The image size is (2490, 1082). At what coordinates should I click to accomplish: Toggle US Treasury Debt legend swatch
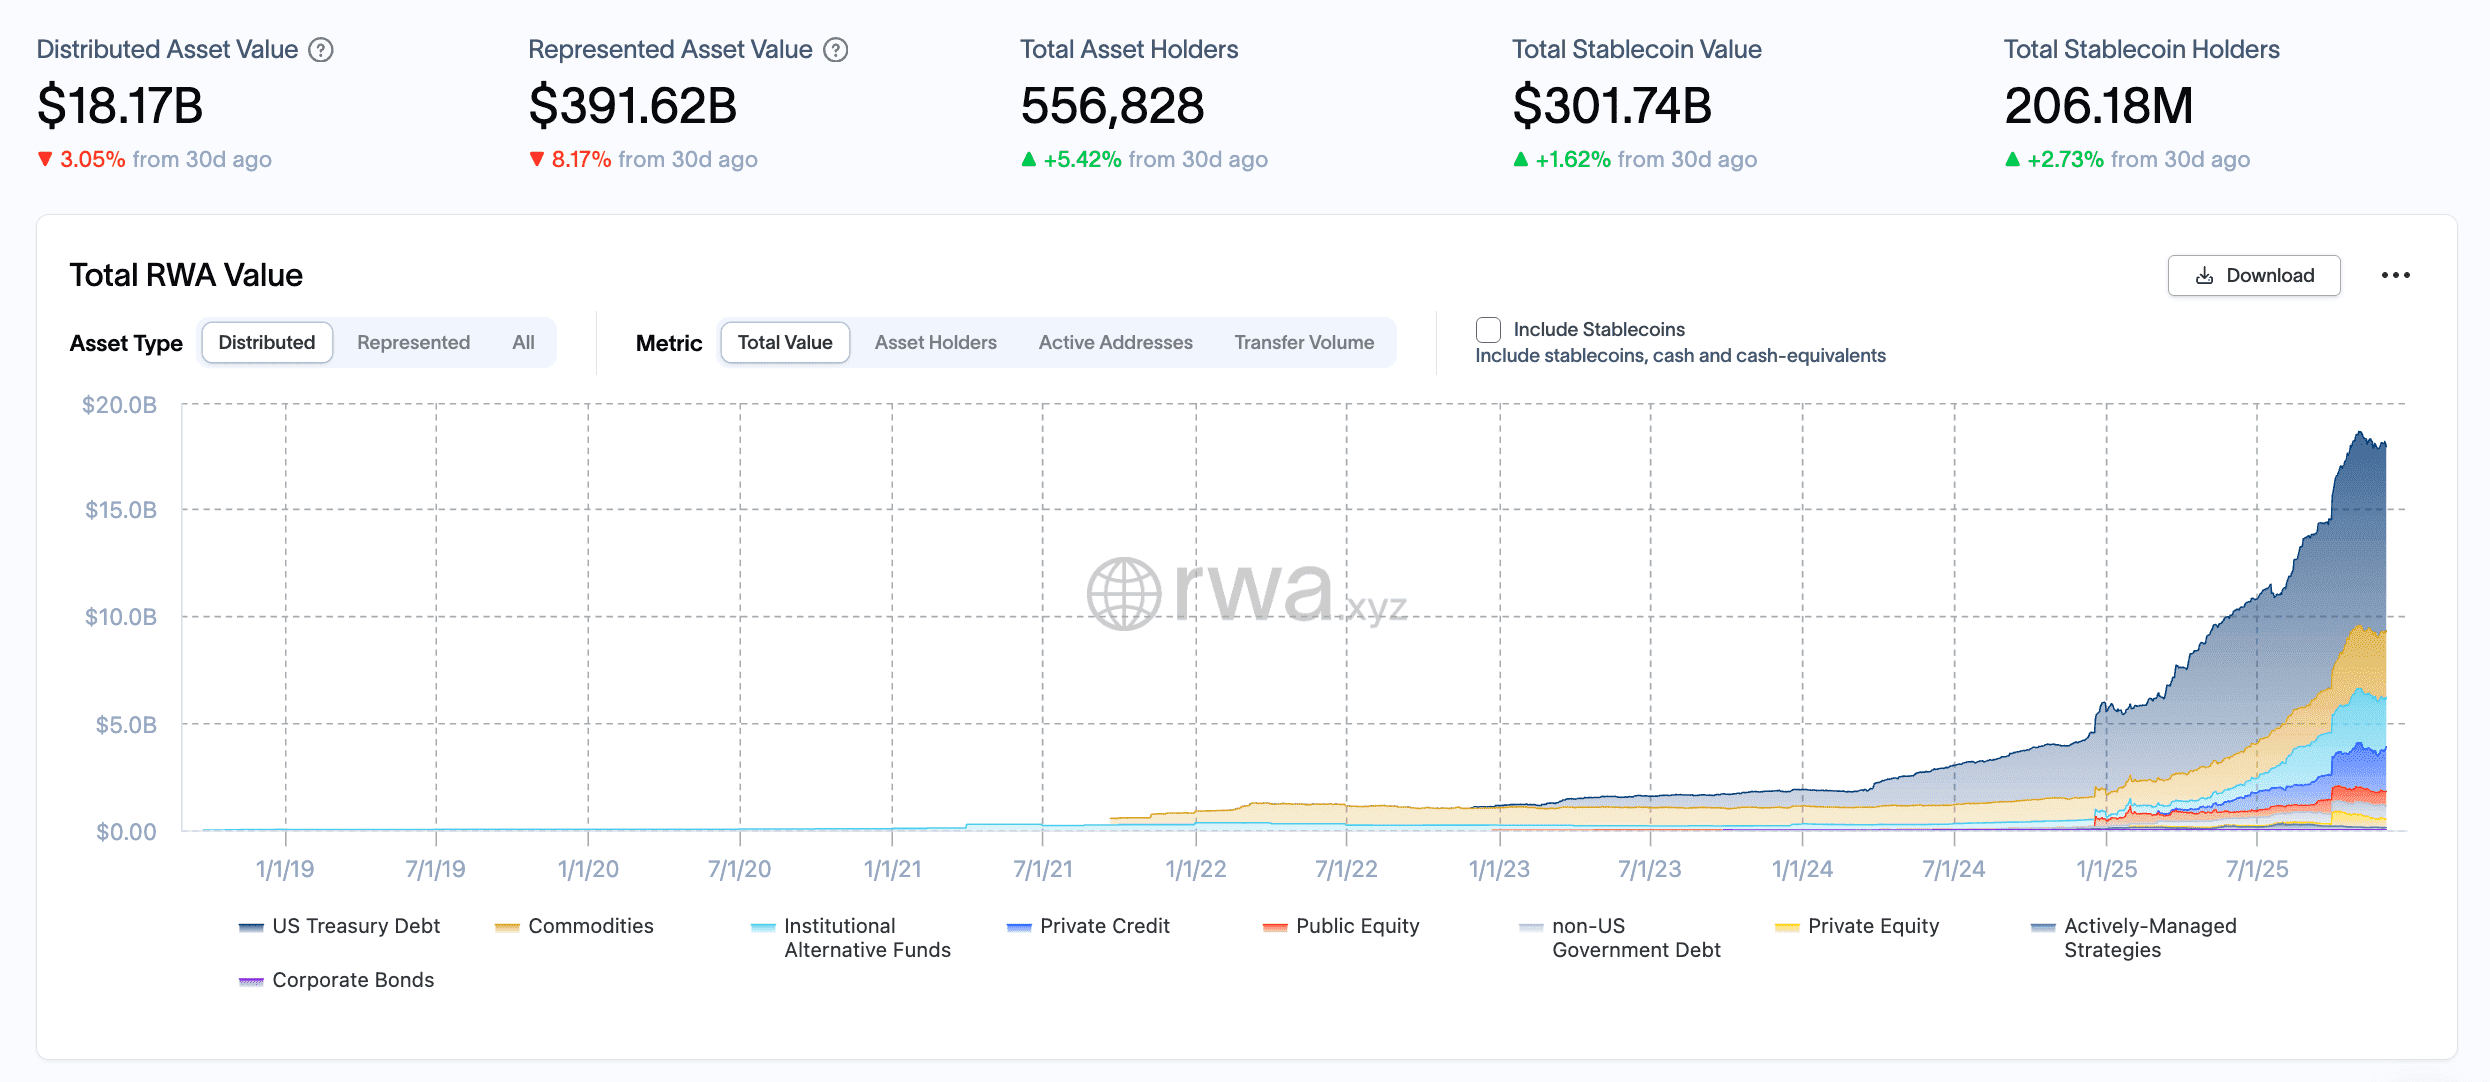pyautogui.click(x=251, y=927)
